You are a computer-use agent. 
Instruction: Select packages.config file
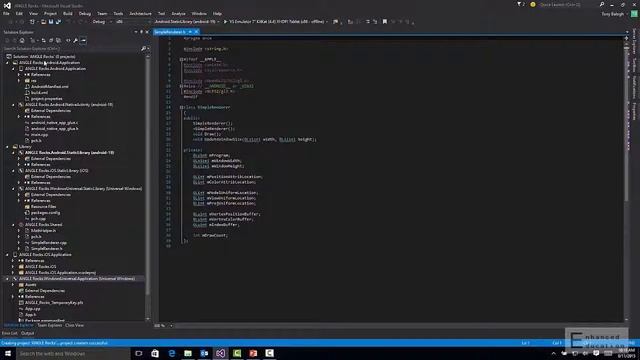45,213
